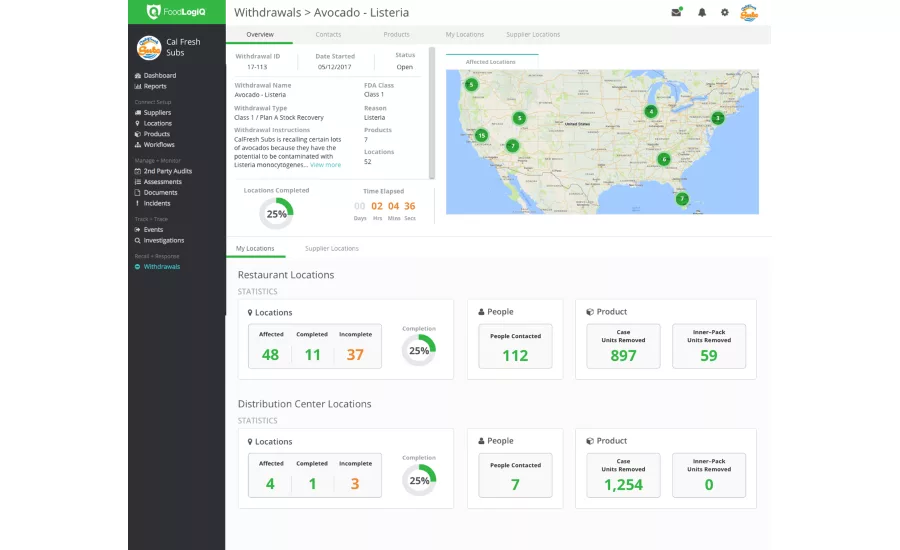Go to 2nd Party Audits

pyautogui.click(x=168, y=171)
